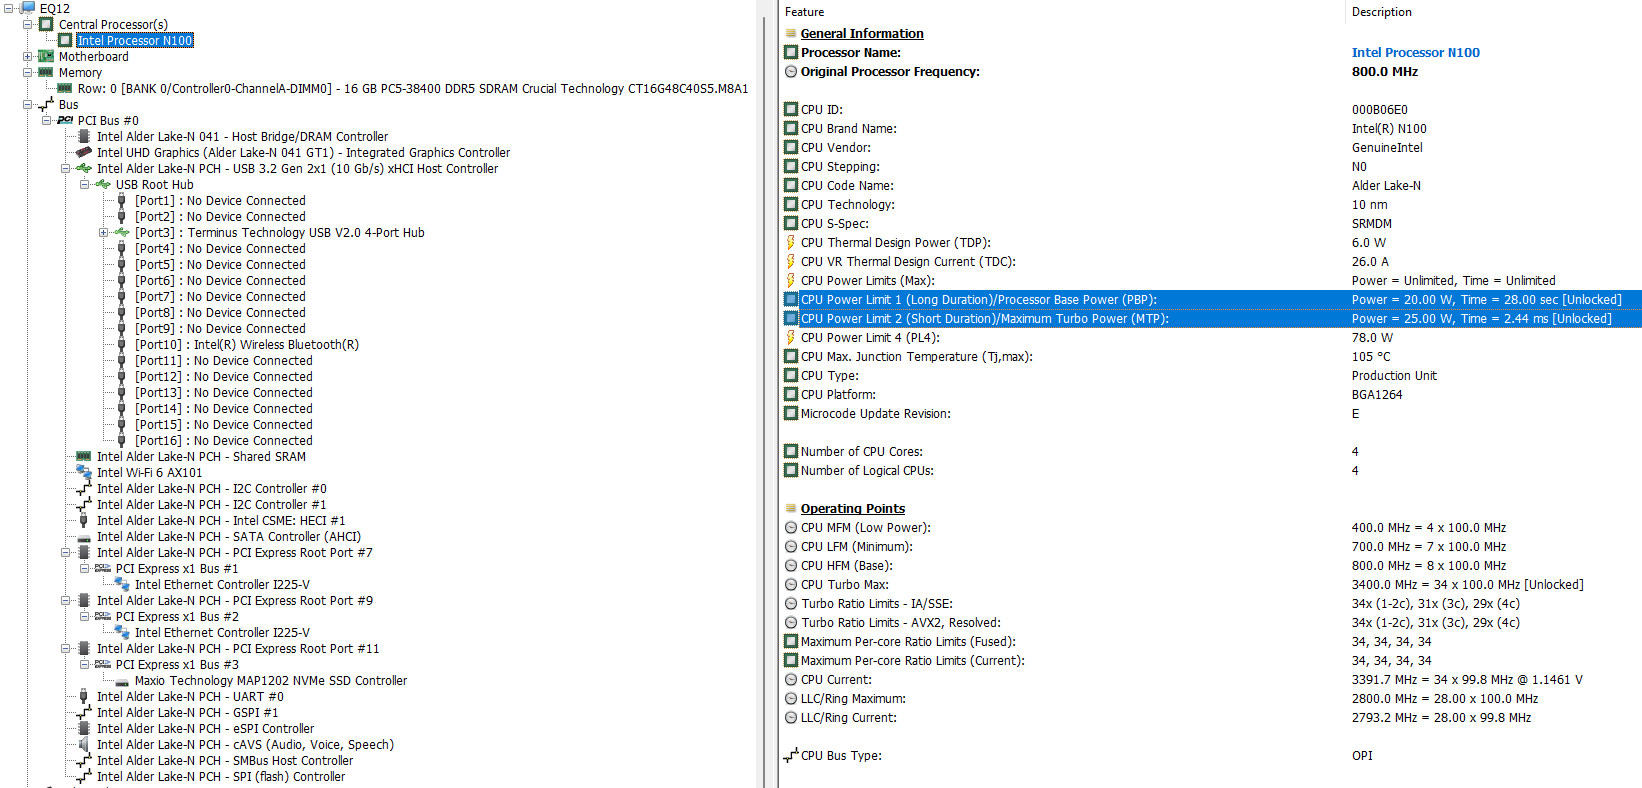Select the CPU S-Spec row

coord(1212,223)
